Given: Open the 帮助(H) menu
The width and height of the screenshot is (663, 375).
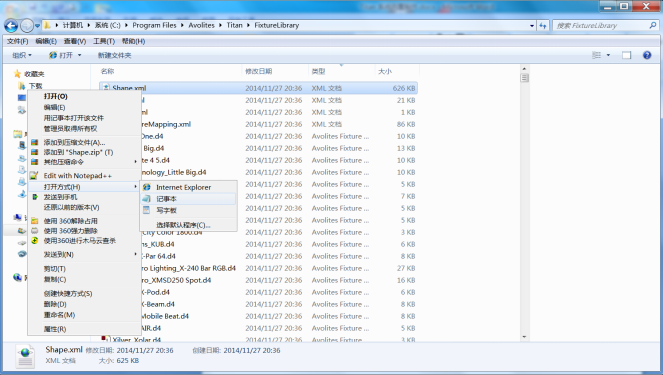Looking at the screenshot, I should coord(133,41).
